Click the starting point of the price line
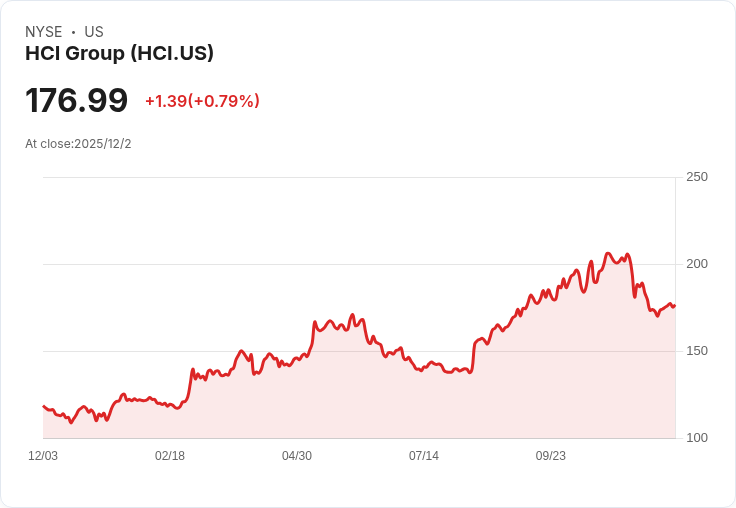 tap(44, 406)
